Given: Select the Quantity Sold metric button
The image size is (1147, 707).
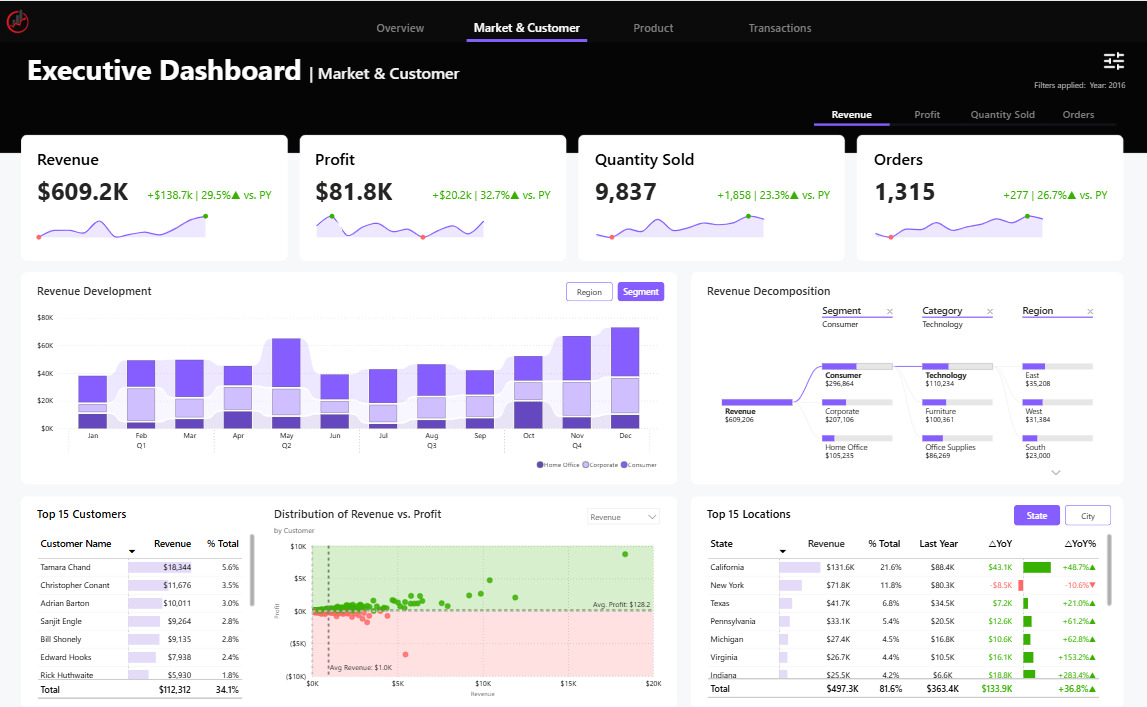Looking at the screenshot, I should point(1002,115).
